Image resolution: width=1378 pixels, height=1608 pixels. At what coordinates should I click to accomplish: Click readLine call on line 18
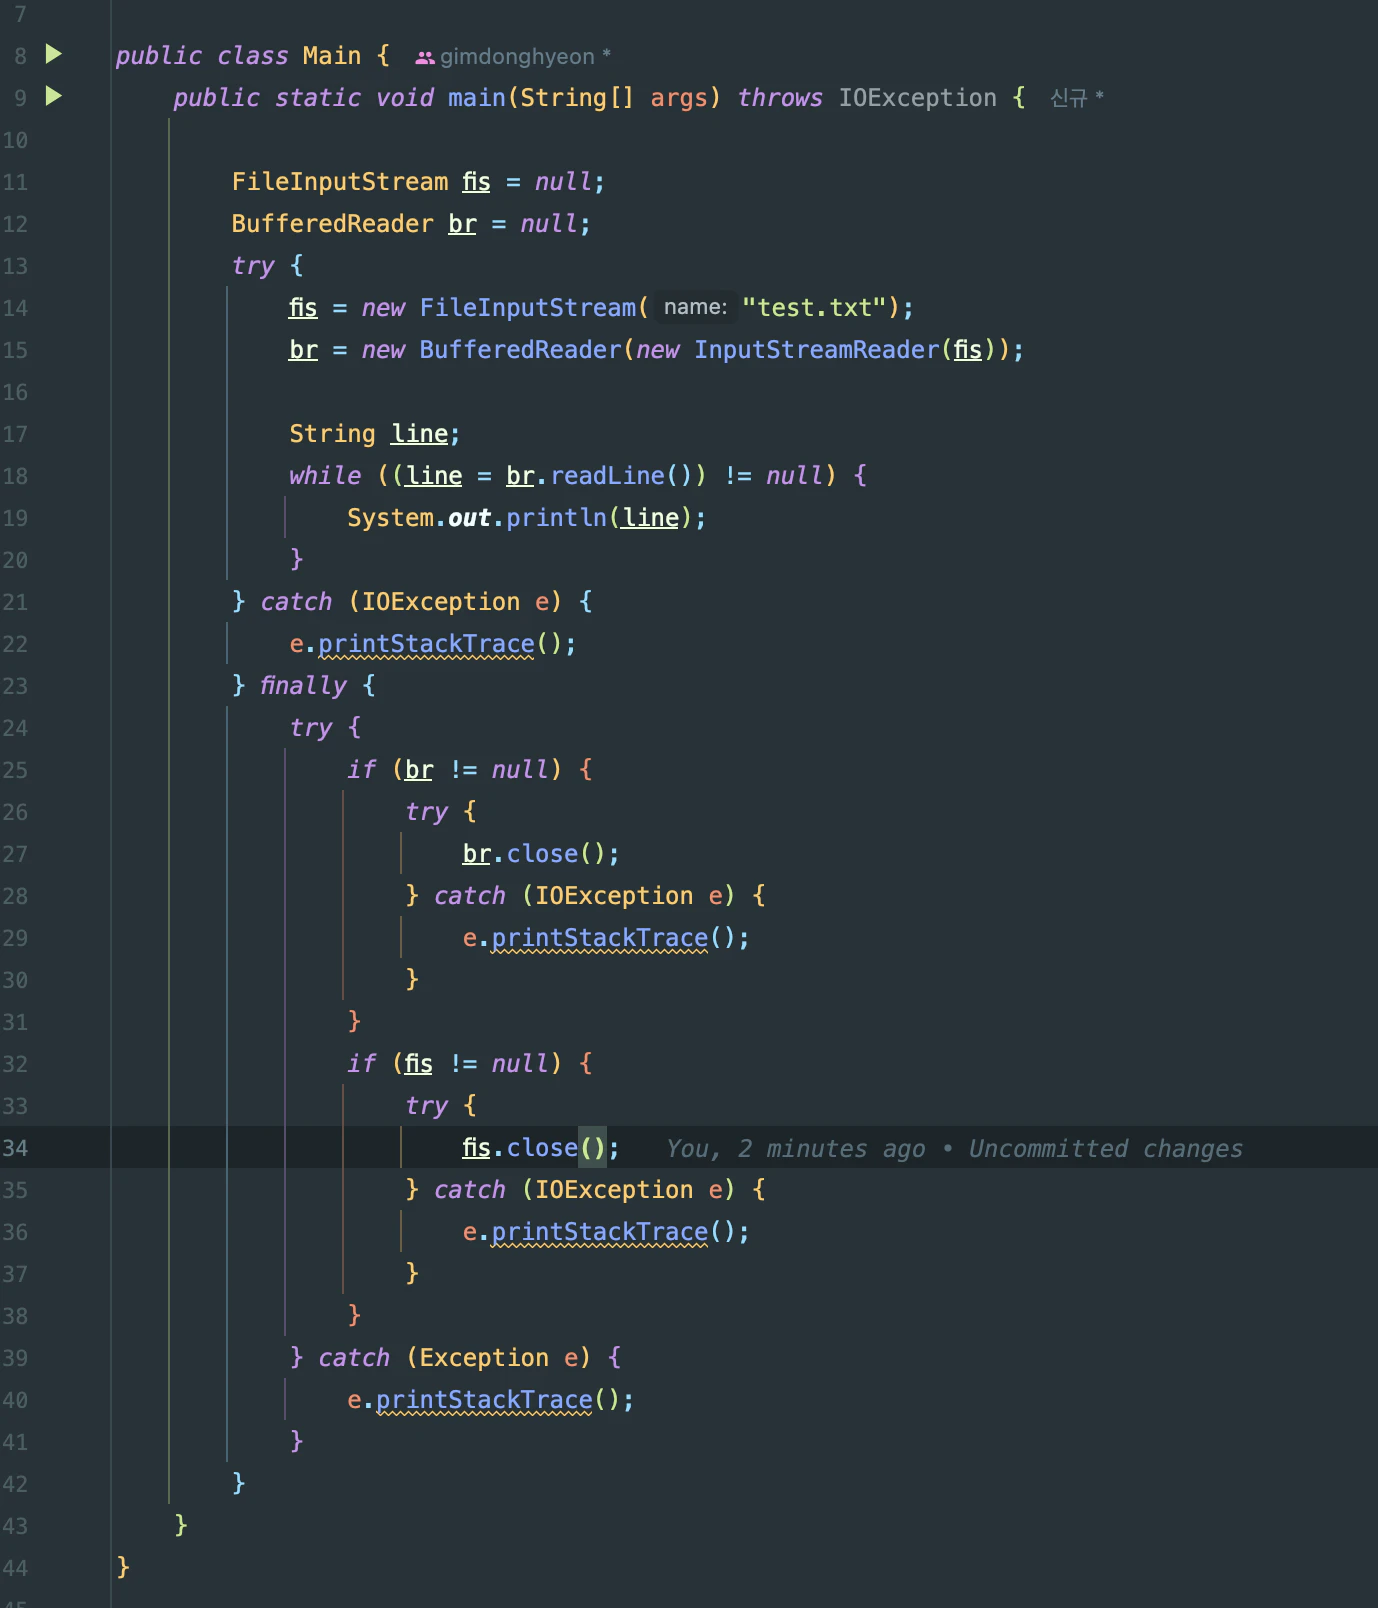[x=608, y=475]
